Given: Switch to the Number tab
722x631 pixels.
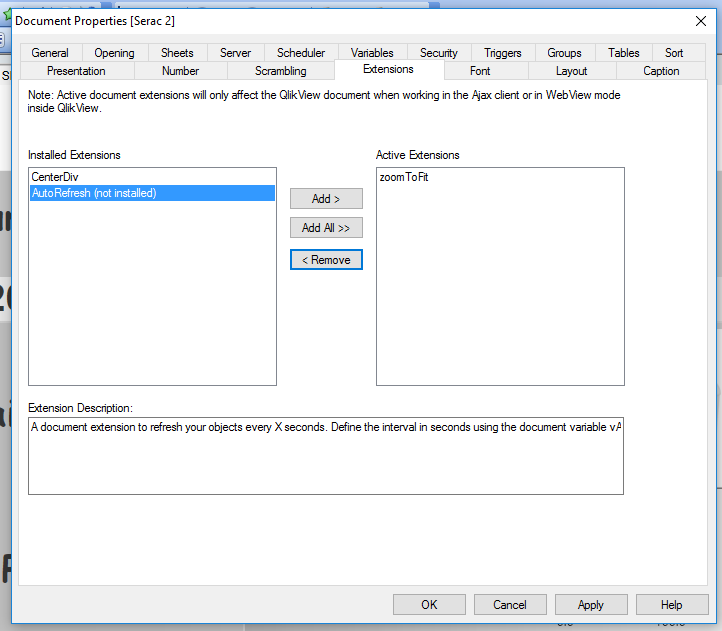Looking at the screenshot, I should click(180, 71).
